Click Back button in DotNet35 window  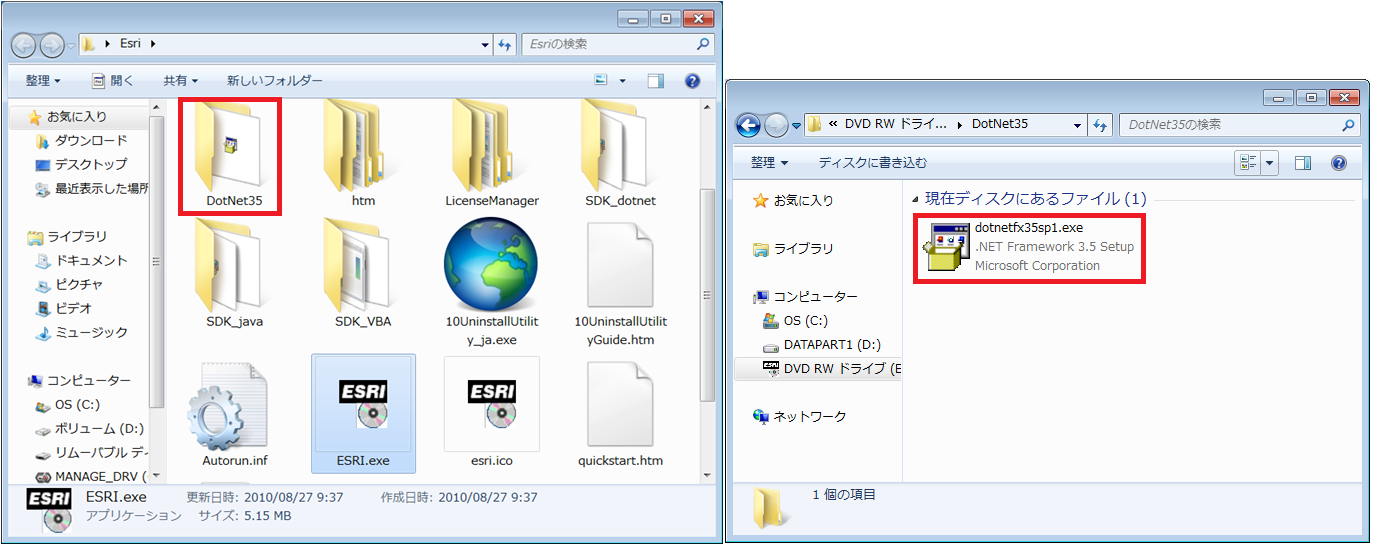click(748, 125)
